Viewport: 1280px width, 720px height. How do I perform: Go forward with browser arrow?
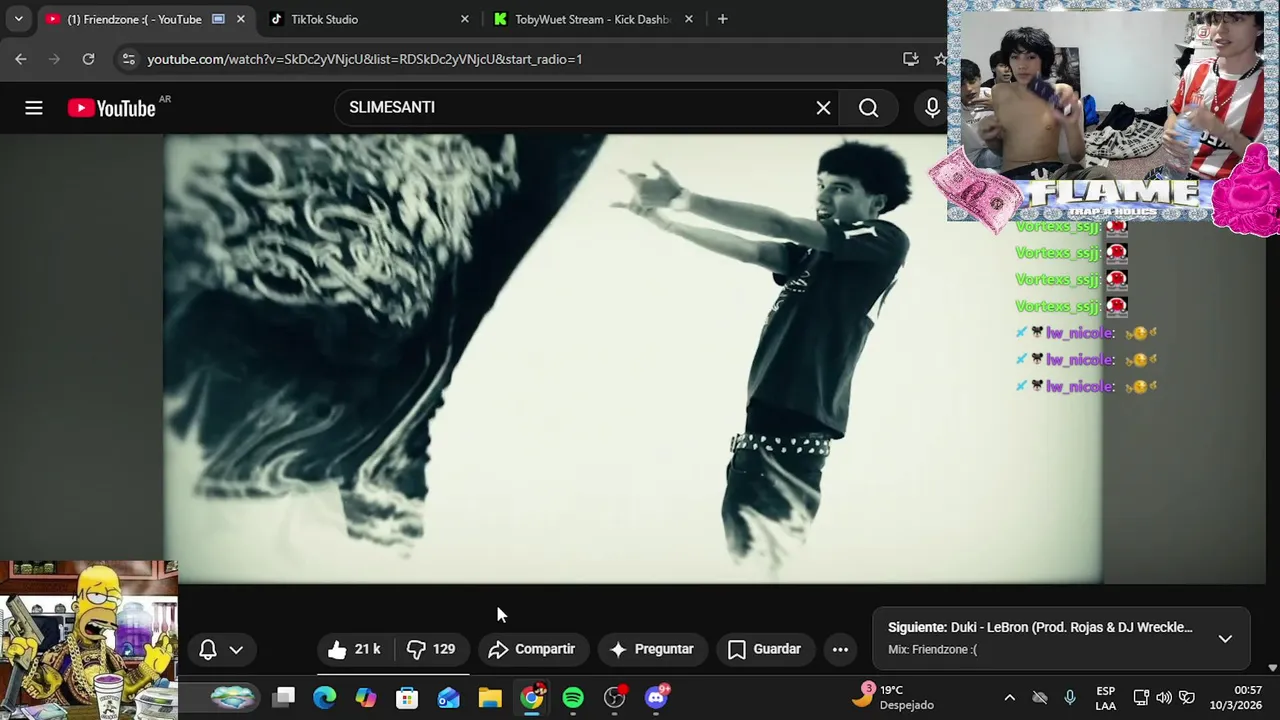(x=55, y=59)
